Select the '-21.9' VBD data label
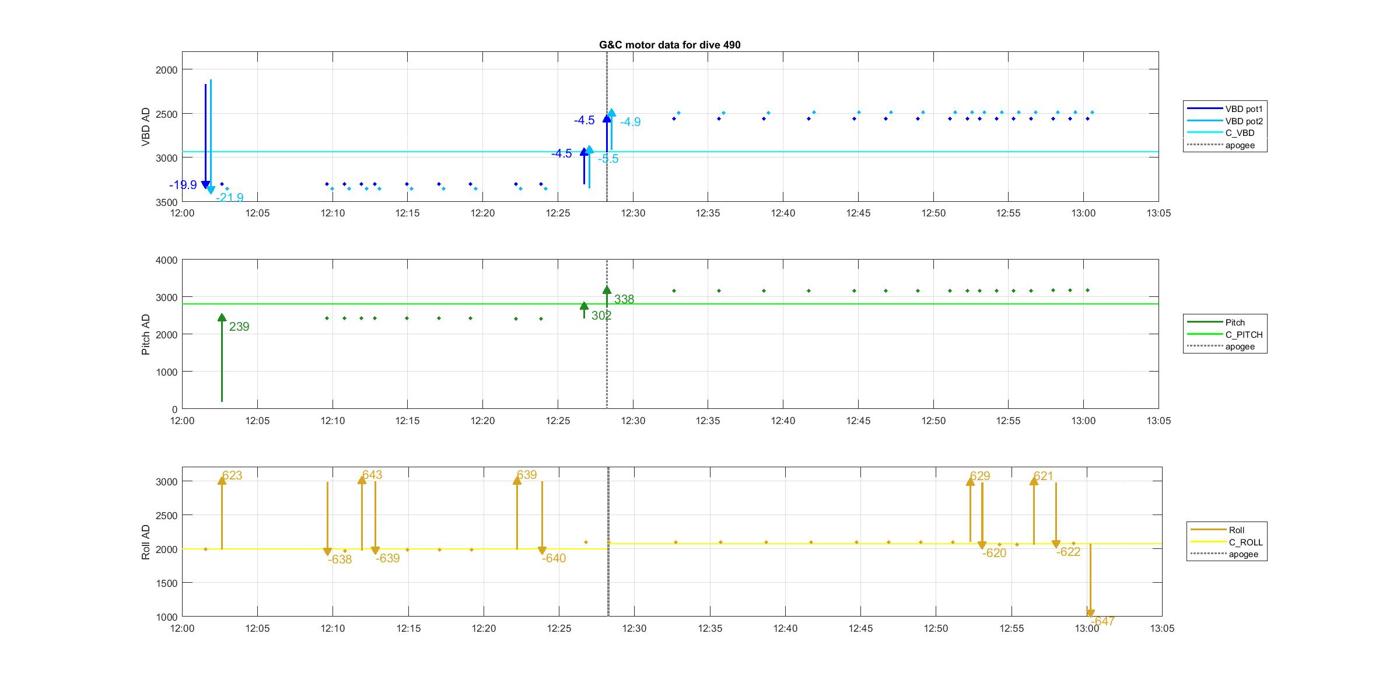Screen dimensions: 1400x693 [230, 198]
